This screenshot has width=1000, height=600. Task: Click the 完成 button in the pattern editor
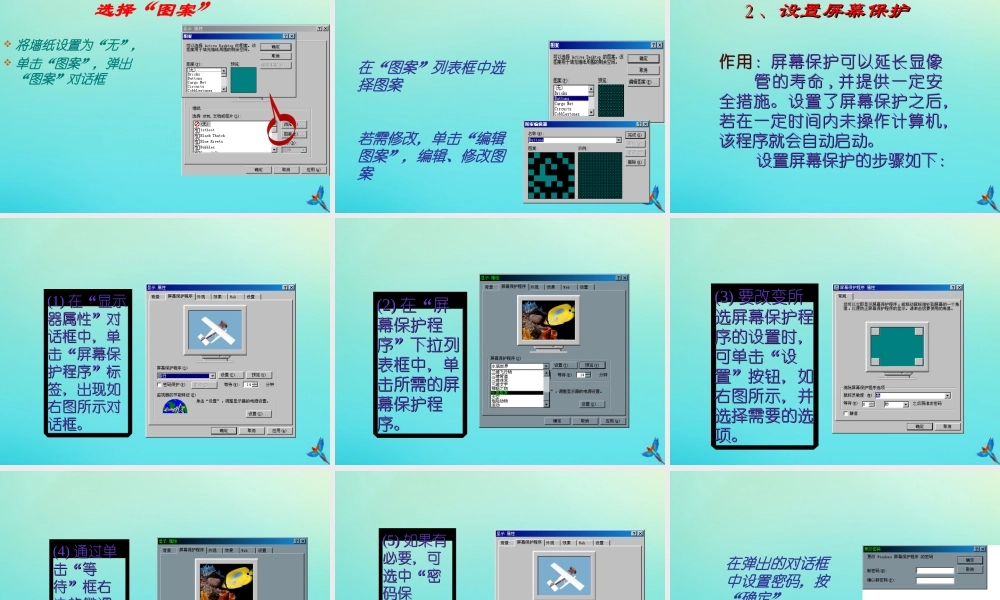[635, 135]
